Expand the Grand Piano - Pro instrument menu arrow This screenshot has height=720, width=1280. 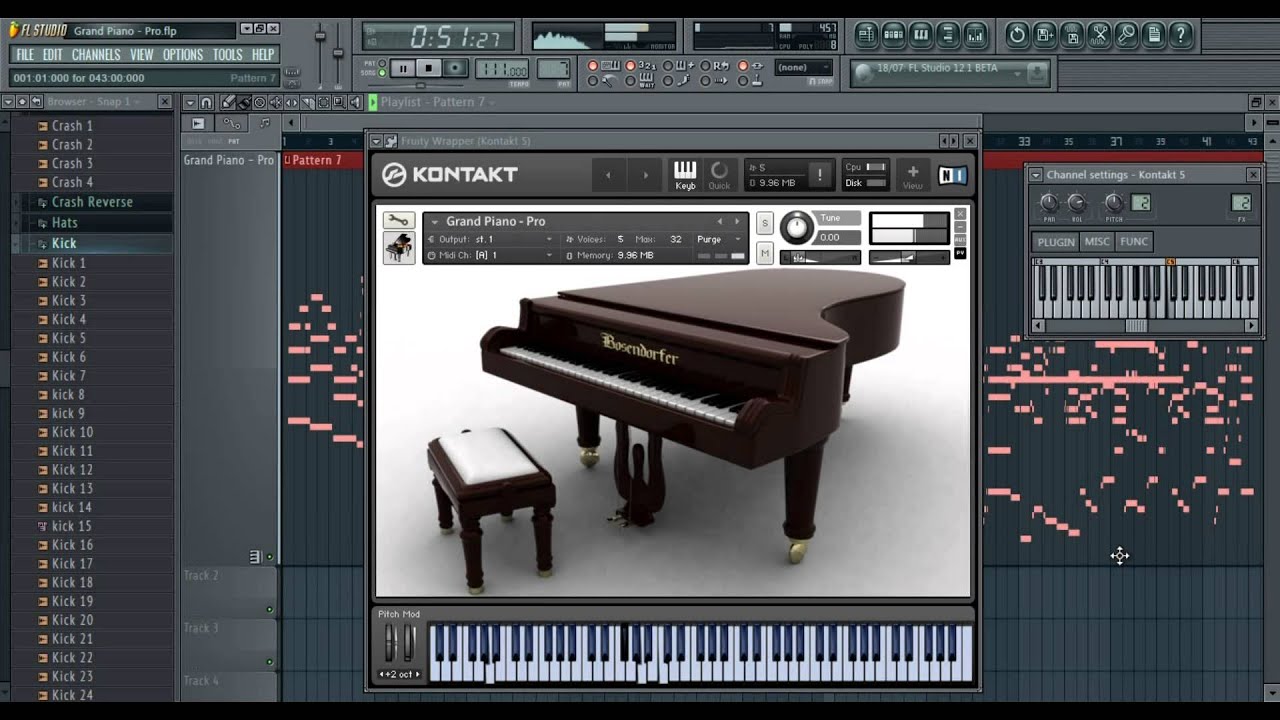click(435, 222)
